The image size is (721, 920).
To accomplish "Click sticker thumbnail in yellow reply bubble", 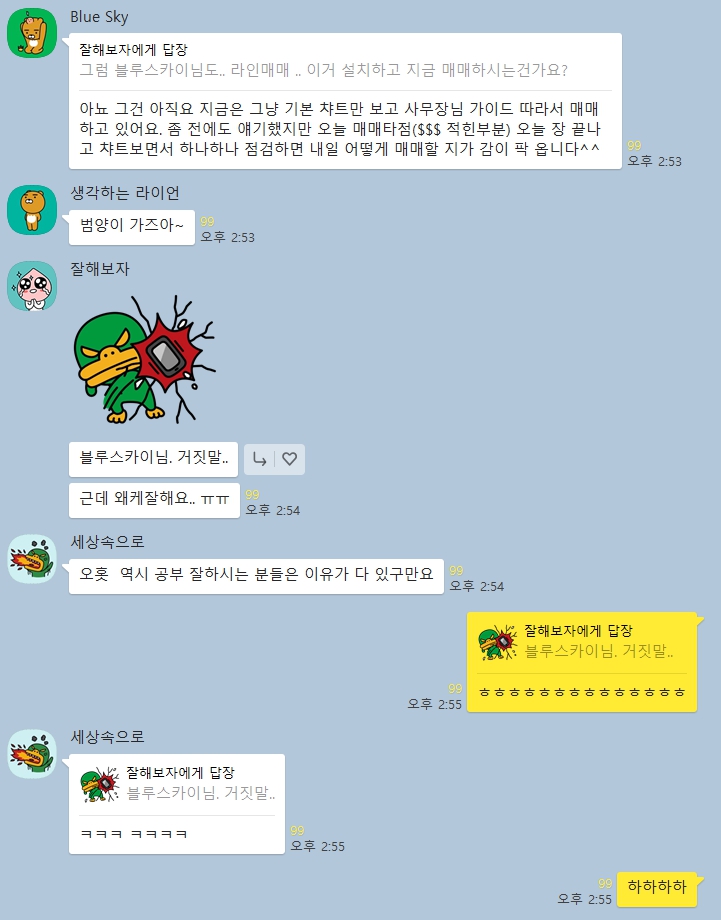I will (497, 642).
